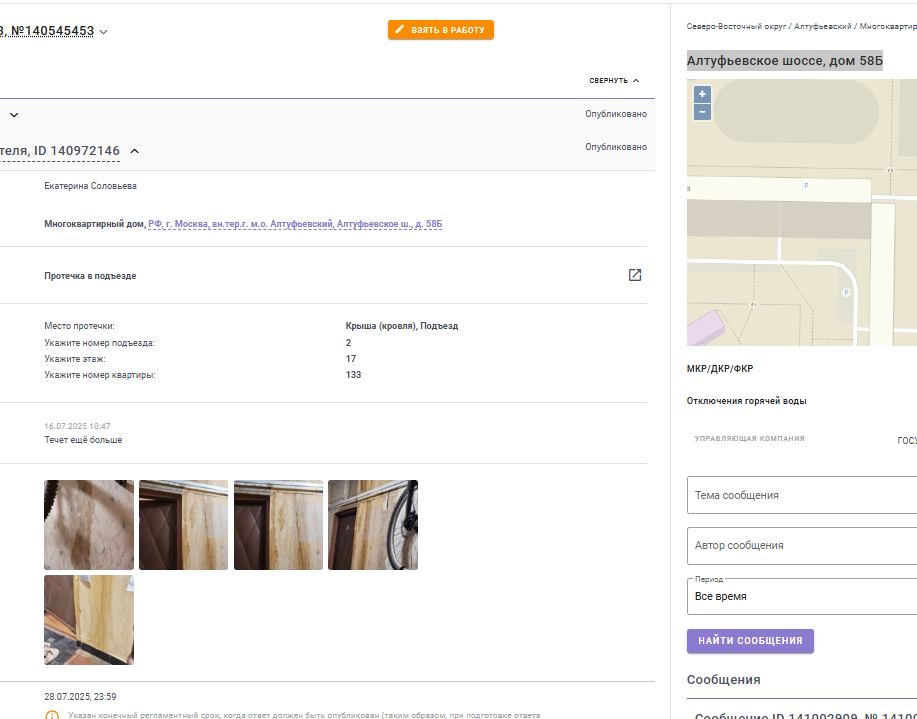The width and height of the screenshot is (917, 719).
Task: Open the second photo thumbnail with door
Action: (184, 525)
